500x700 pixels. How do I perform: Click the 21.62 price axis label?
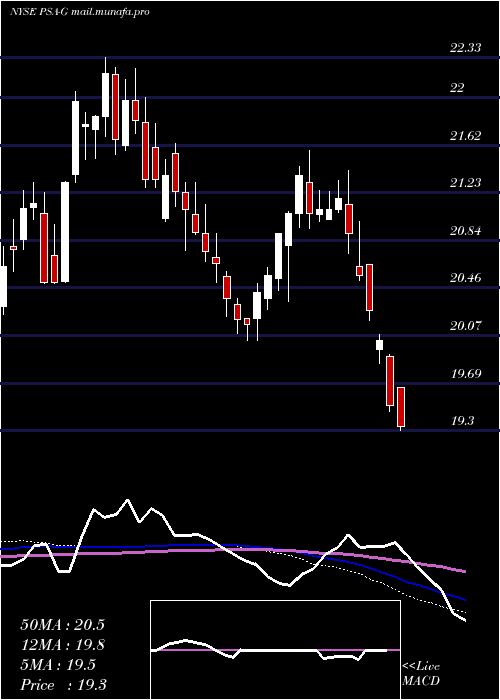point(466,136)
